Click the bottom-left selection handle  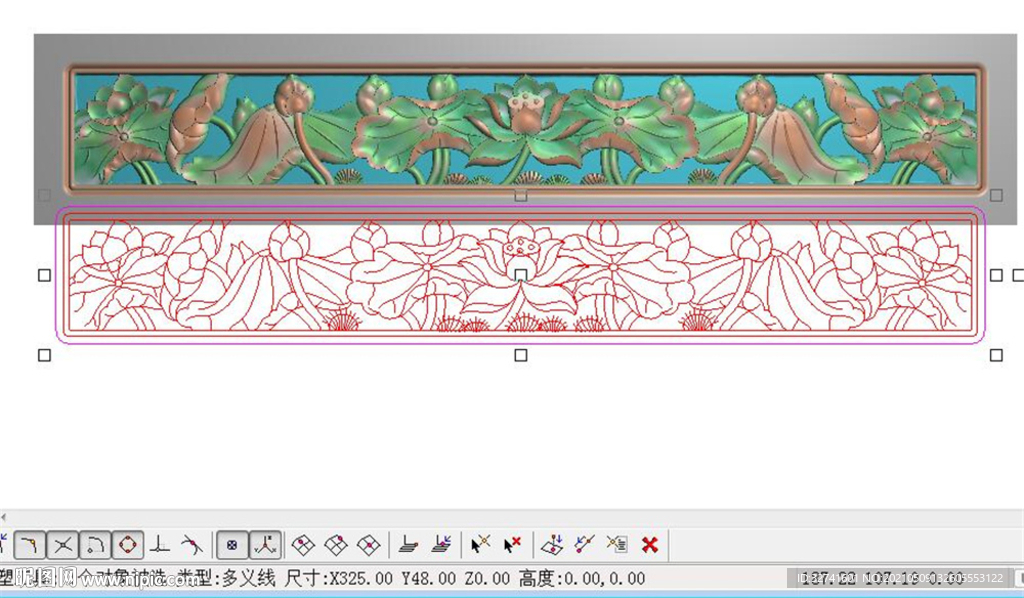44,355
